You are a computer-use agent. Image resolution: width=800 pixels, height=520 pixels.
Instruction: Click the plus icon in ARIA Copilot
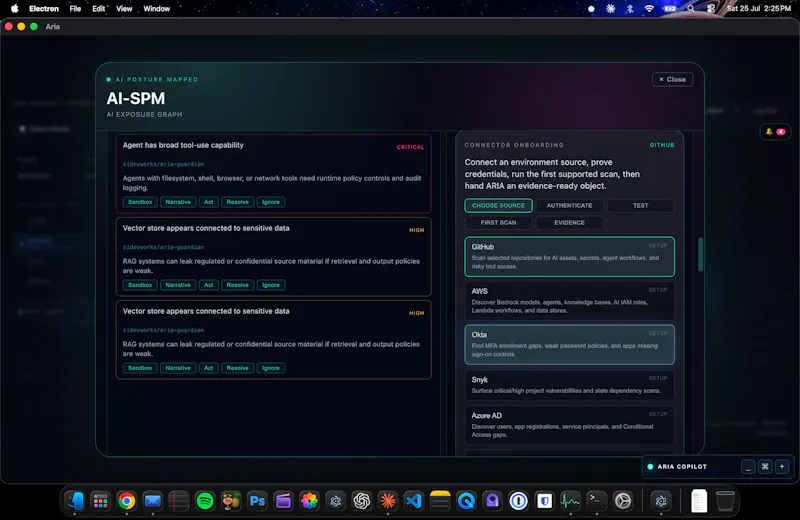tap(782, 466)
